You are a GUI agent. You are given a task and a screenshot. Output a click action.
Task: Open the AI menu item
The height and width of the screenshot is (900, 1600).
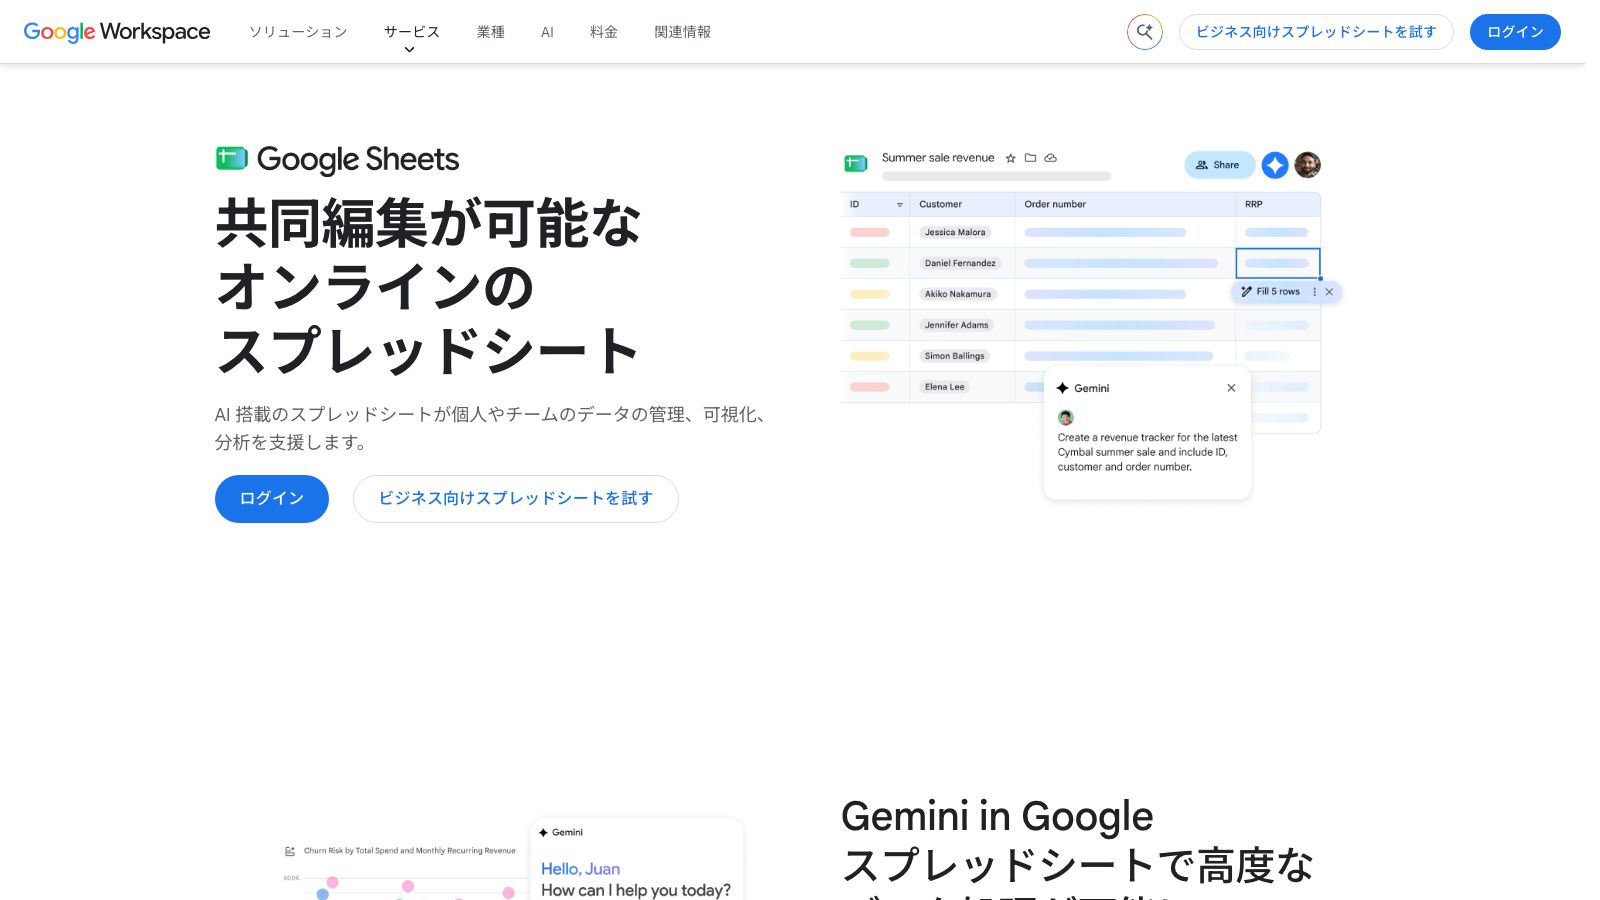(x=547, y=32)
